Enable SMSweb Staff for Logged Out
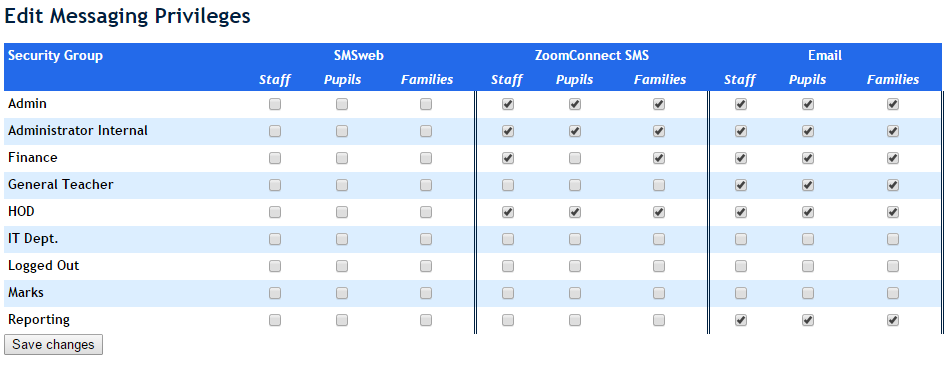 [x=275, y=266]
